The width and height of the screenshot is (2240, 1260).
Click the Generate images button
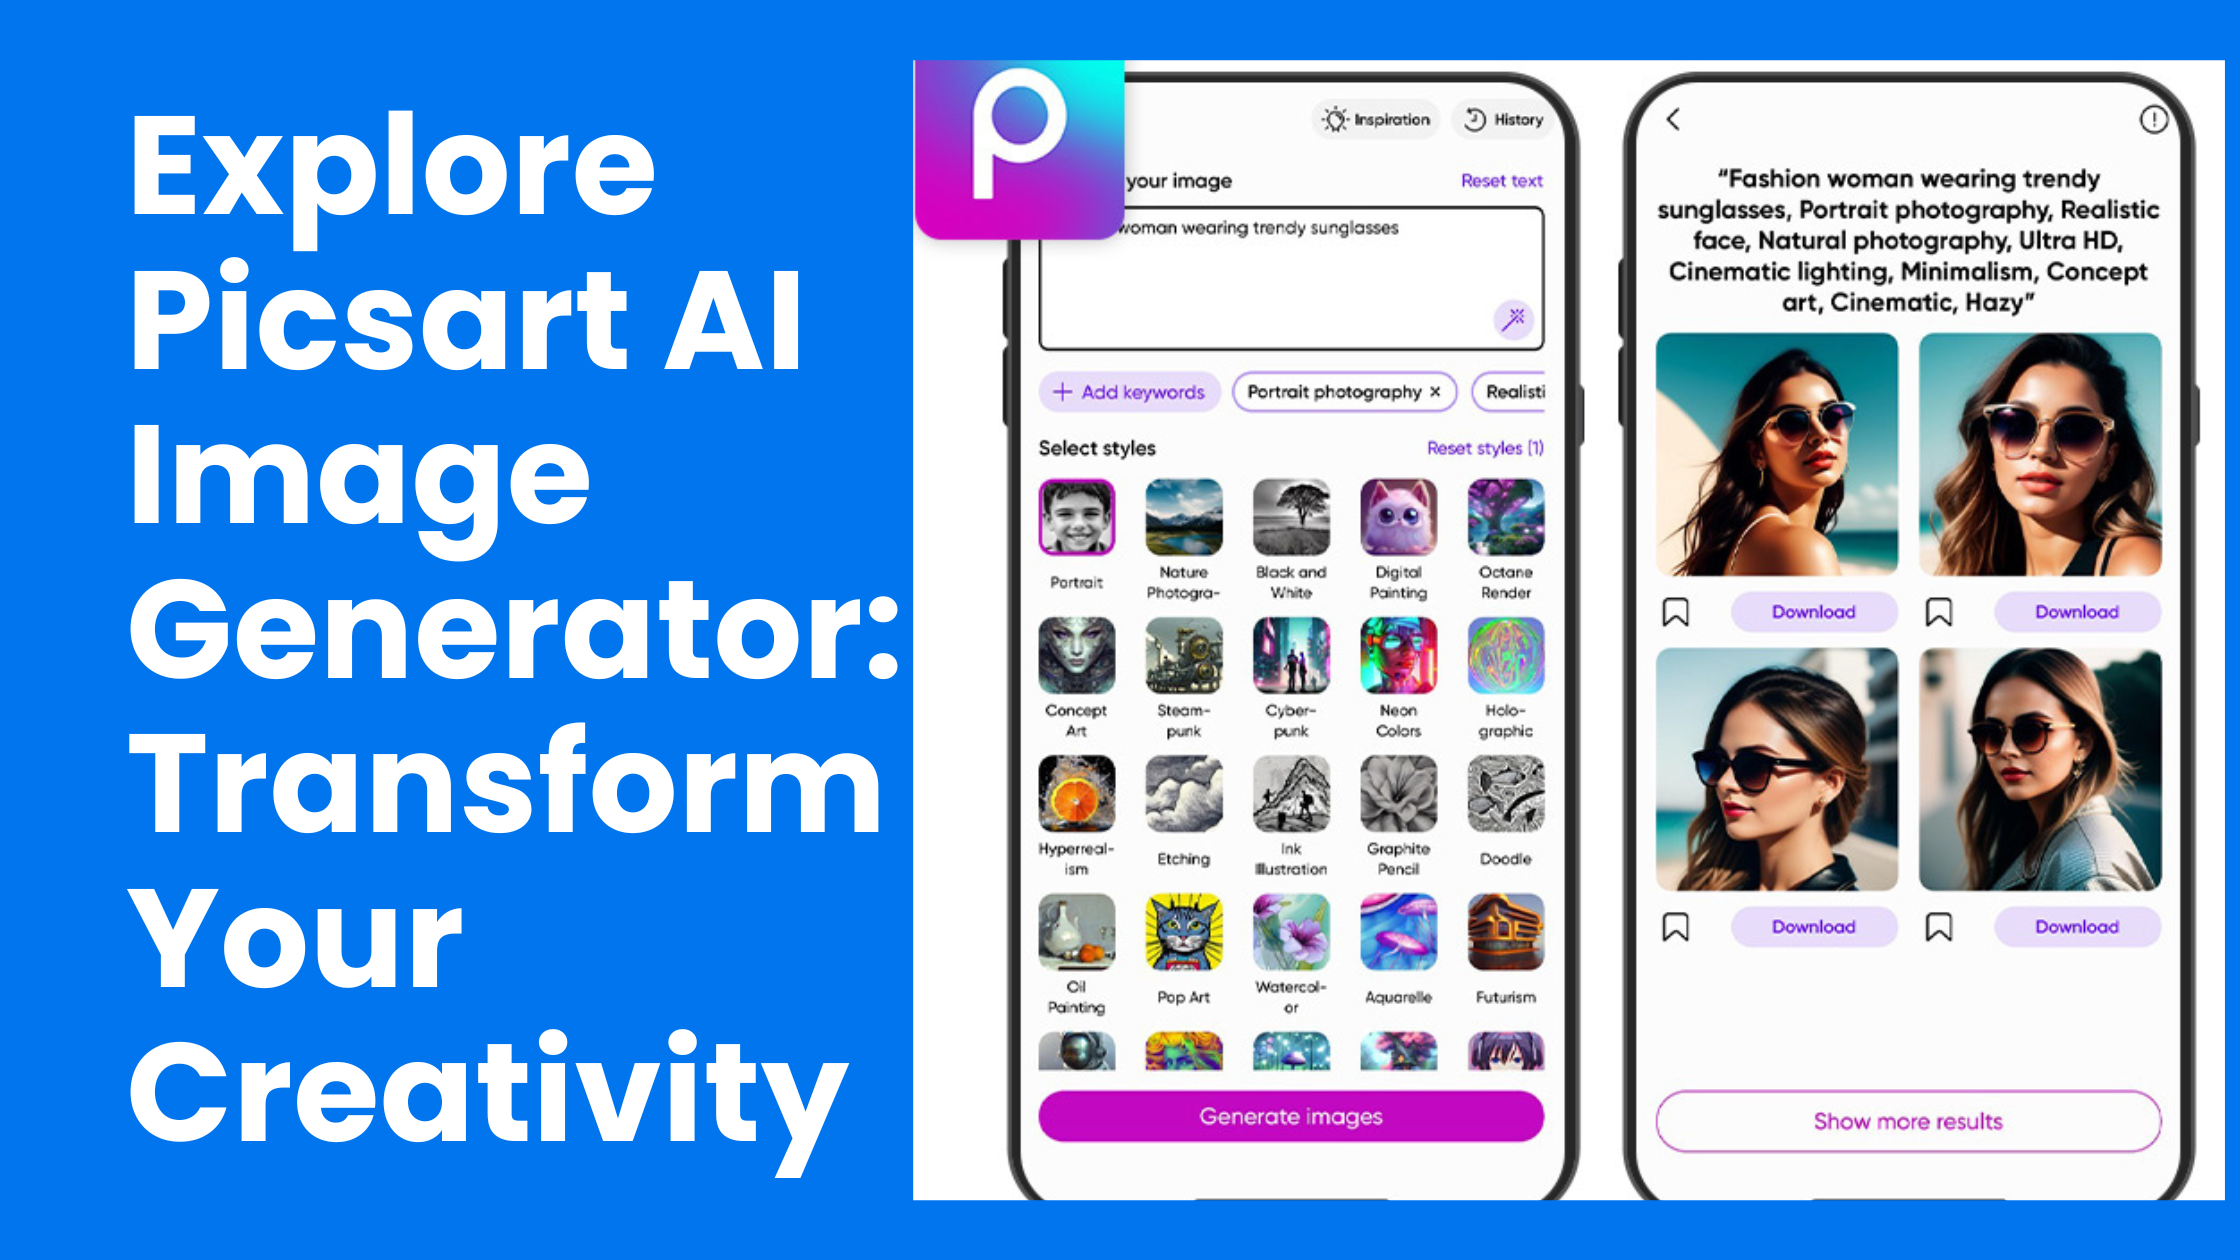click(1288, 1115)
